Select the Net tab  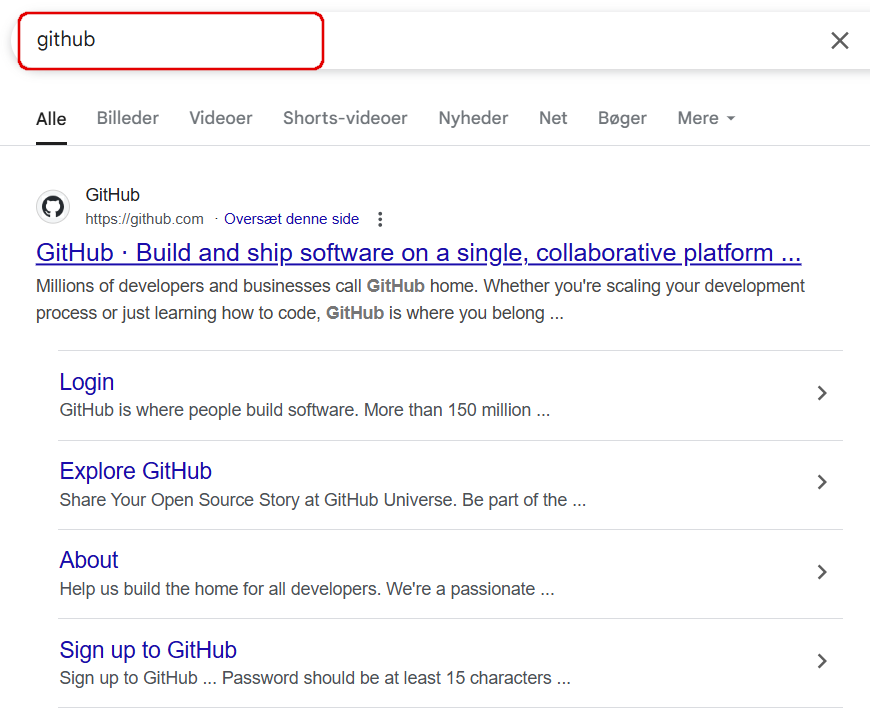click(553, 118)
